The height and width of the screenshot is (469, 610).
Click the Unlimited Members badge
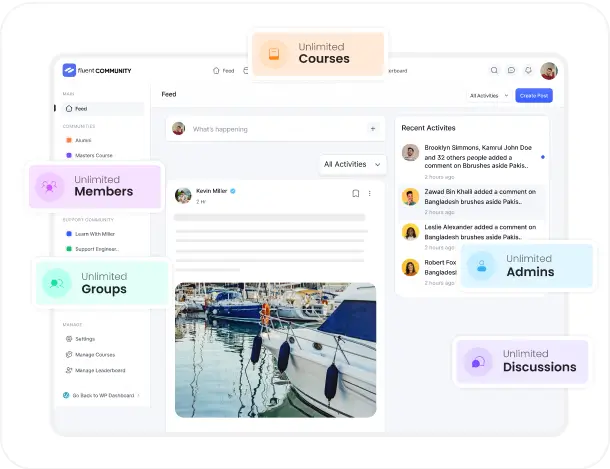pos(95,186)
